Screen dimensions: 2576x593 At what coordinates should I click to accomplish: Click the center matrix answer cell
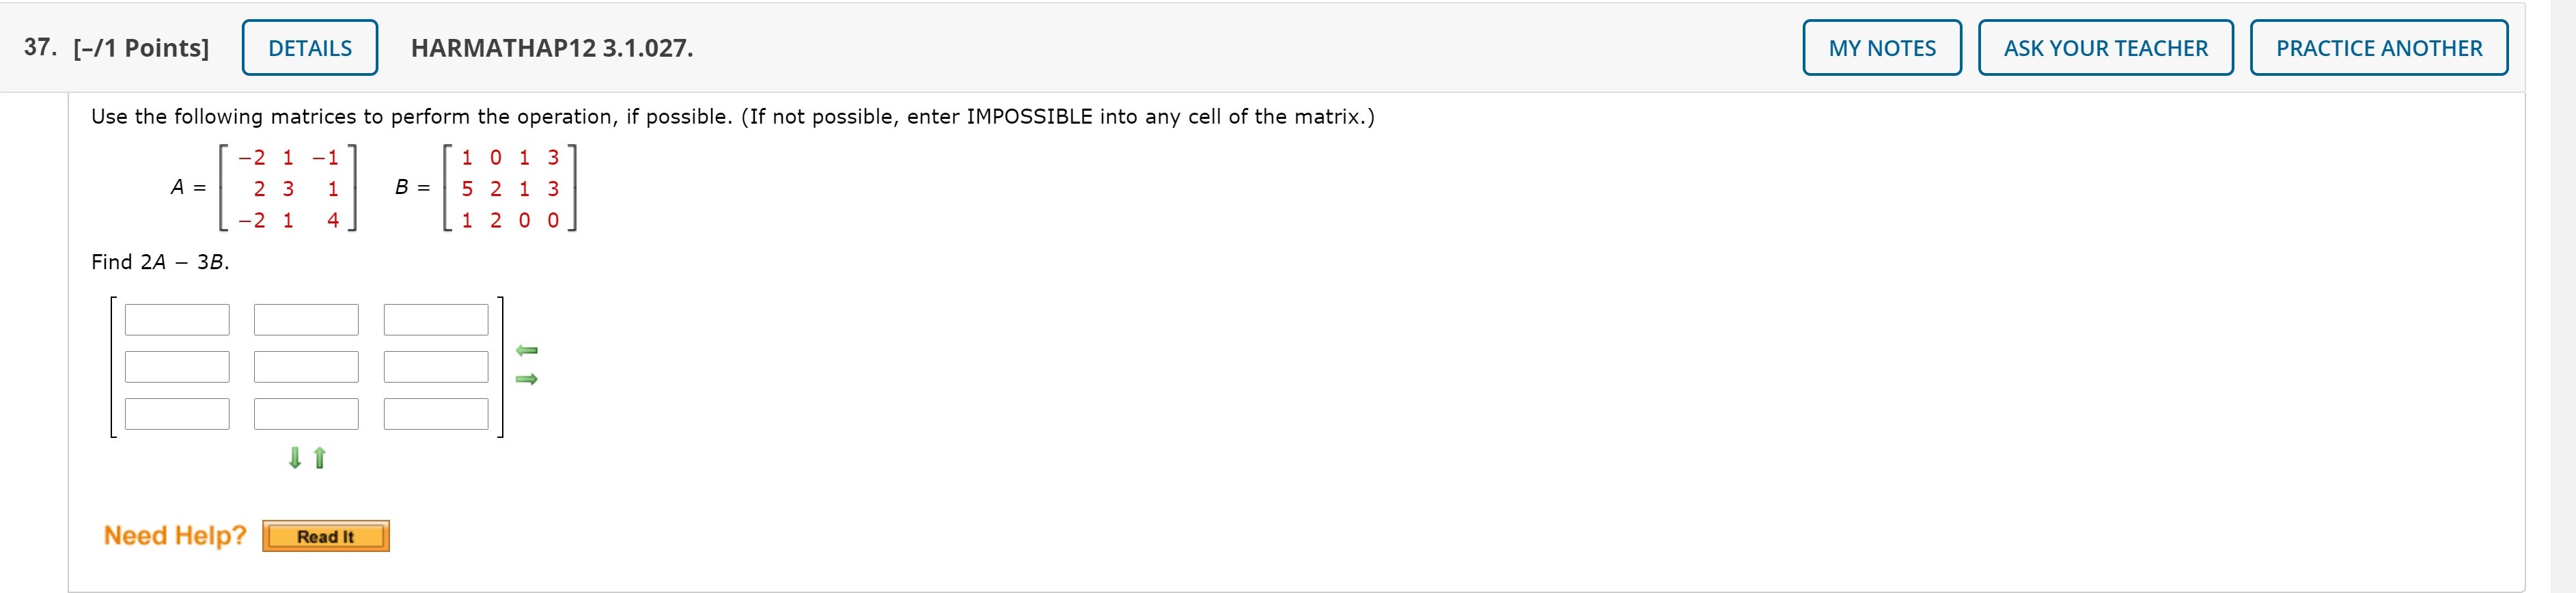306,366
